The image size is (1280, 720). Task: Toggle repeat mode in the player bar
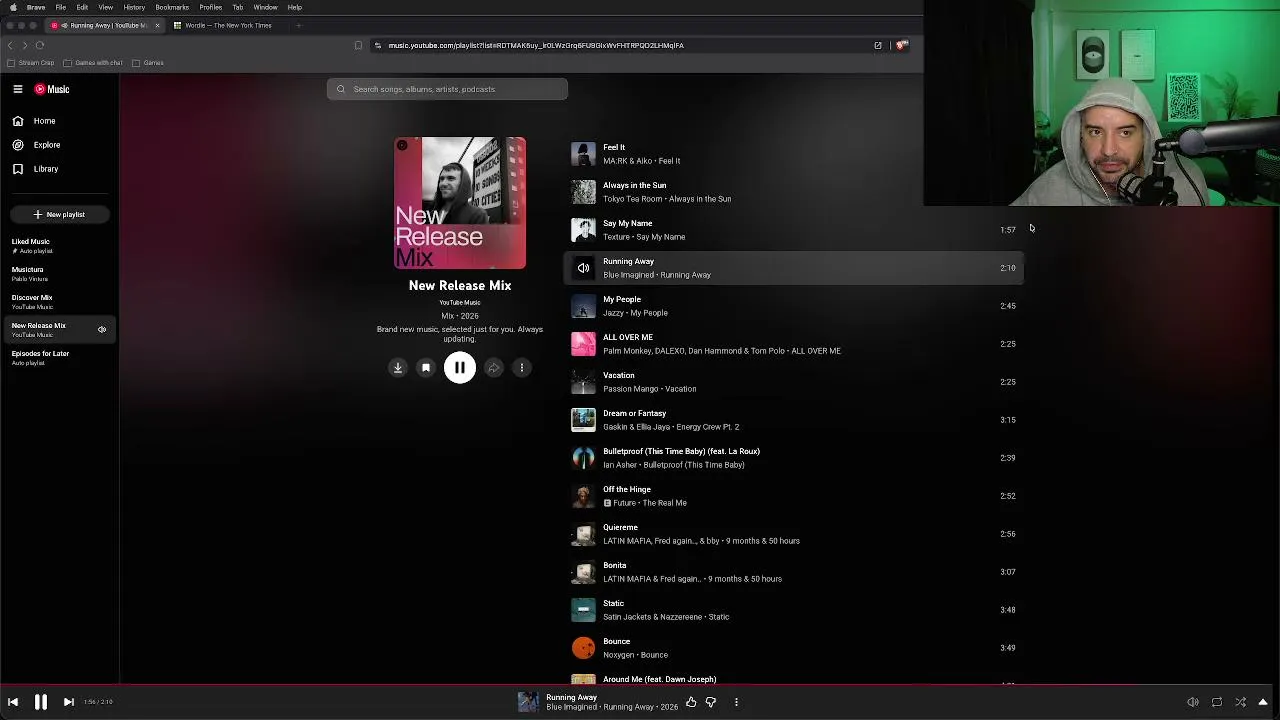(1216, 702)
